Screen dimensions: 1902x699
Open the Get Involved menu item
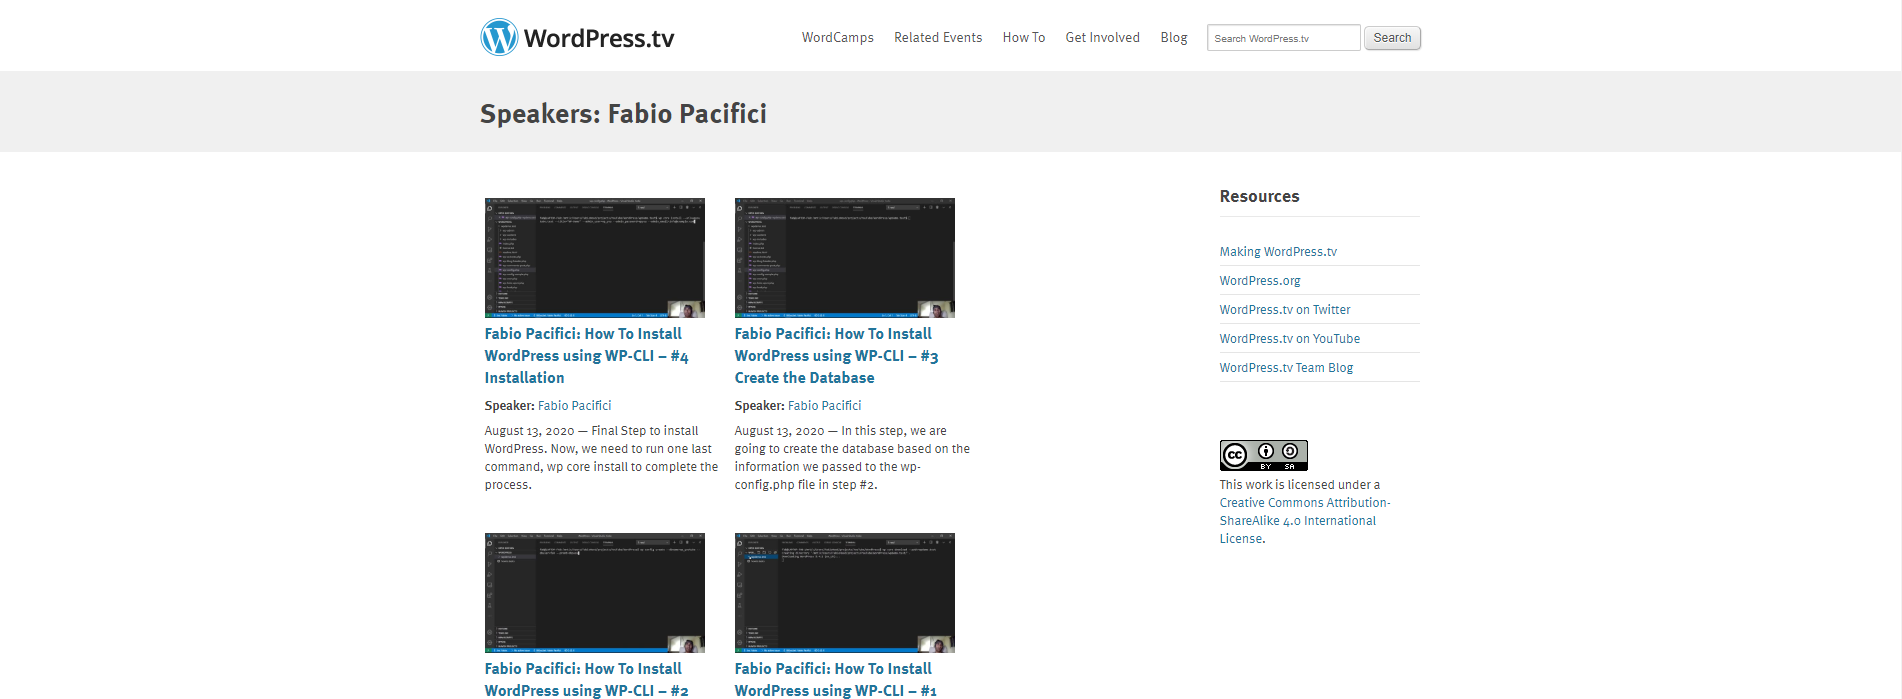pos(1103,37)
